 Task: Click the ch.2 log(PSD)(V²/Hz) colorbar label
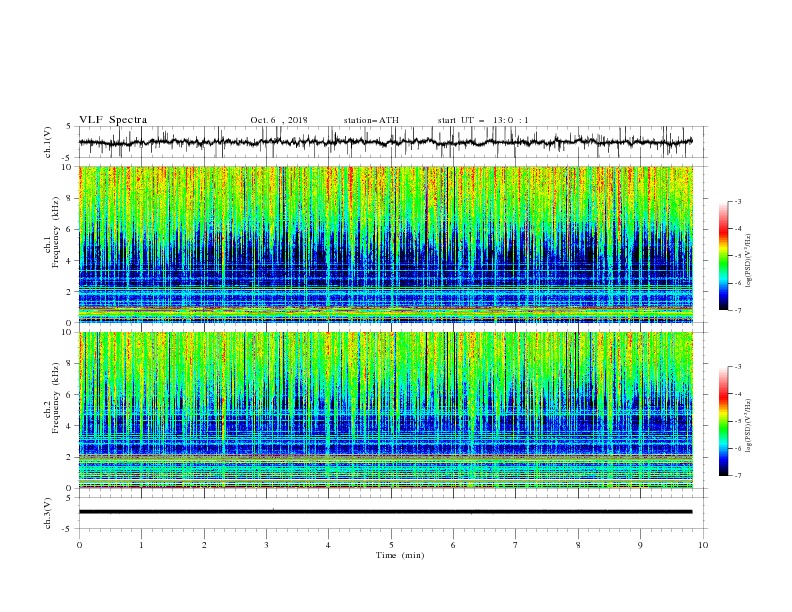pyautogui.click(x=748, y=426)
